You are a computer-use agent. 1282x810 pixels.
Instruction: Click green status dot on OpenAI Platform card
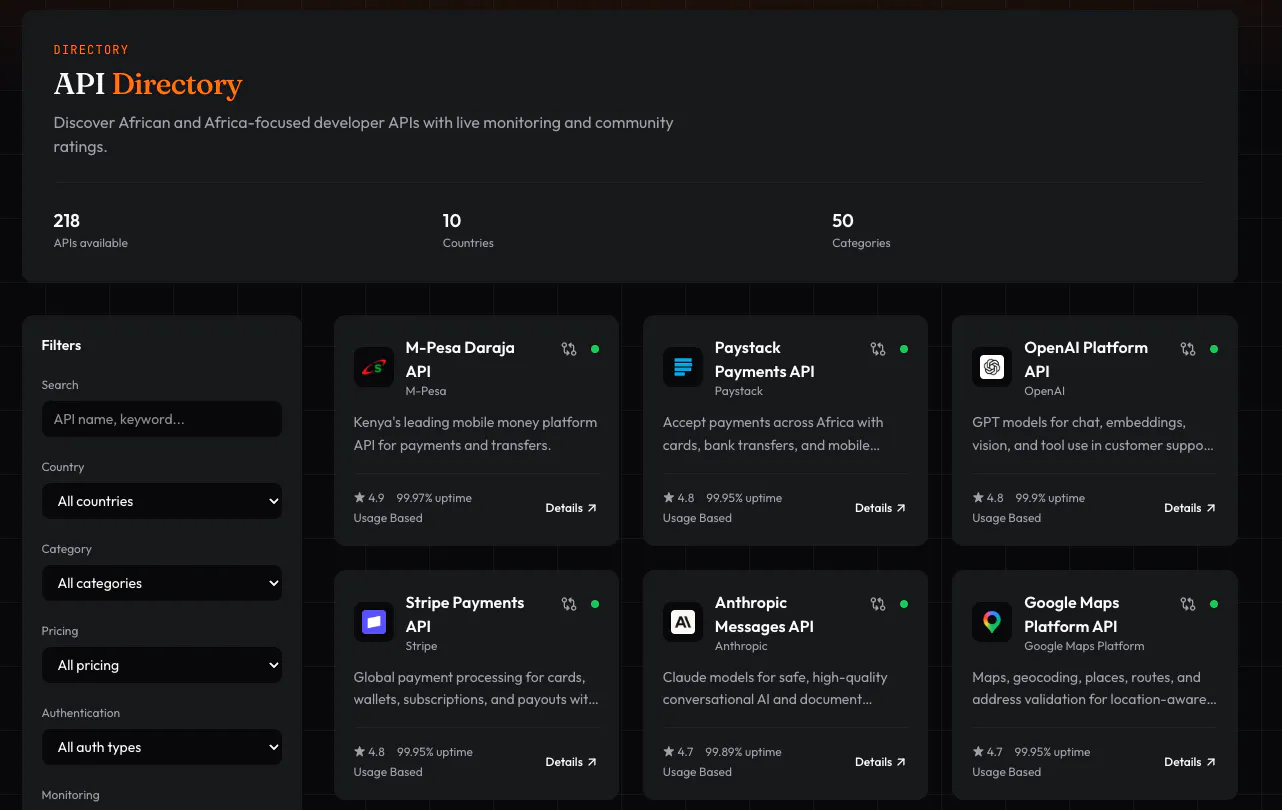(x=1214, y=349)
